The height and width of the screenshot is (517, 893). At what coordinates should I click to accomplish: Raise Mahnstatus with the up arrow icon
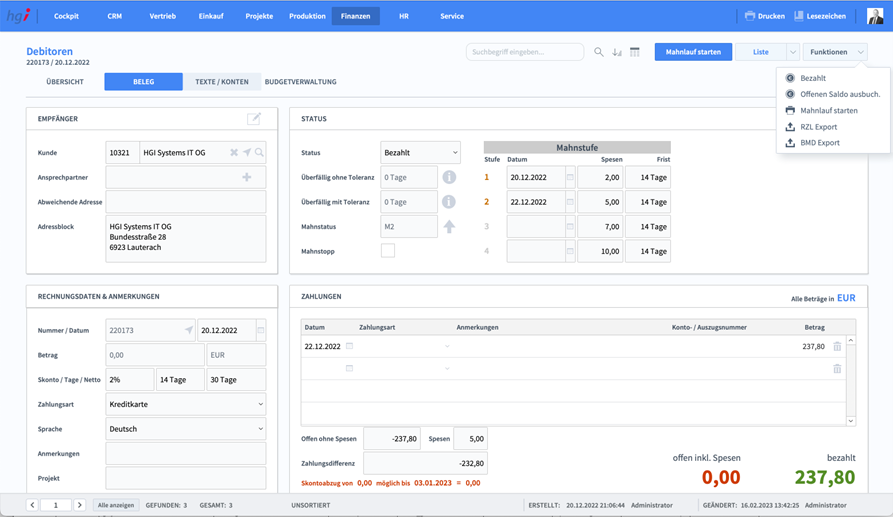[x=449, y=227]
